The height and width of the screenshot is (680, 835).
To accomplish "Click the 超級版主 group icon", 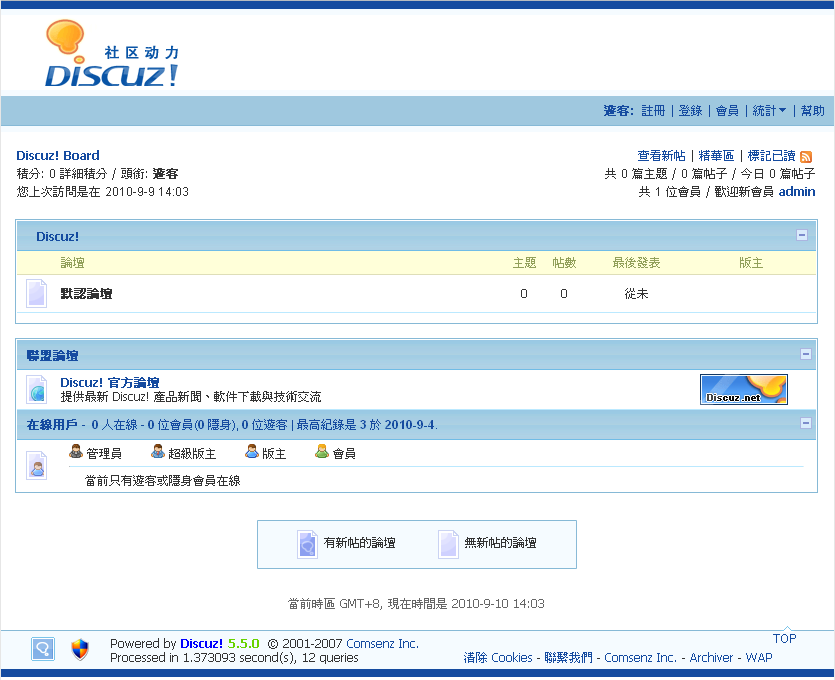I will [156, 452].
